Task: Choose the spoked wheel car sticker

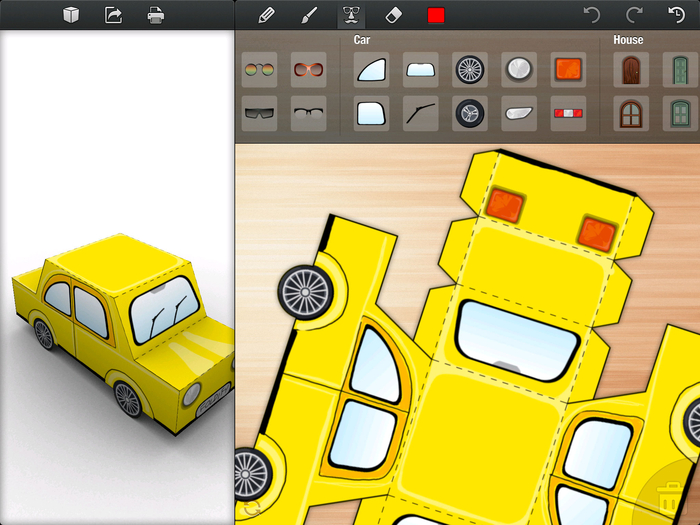Action: click(x=469, y=69)
